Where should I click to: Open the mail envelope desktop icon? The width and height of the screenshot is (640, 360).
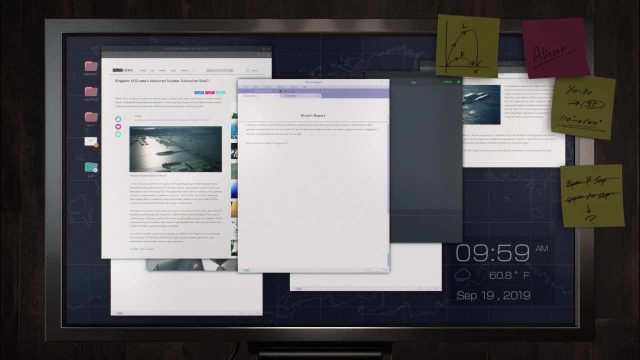(x=91, y=142)
